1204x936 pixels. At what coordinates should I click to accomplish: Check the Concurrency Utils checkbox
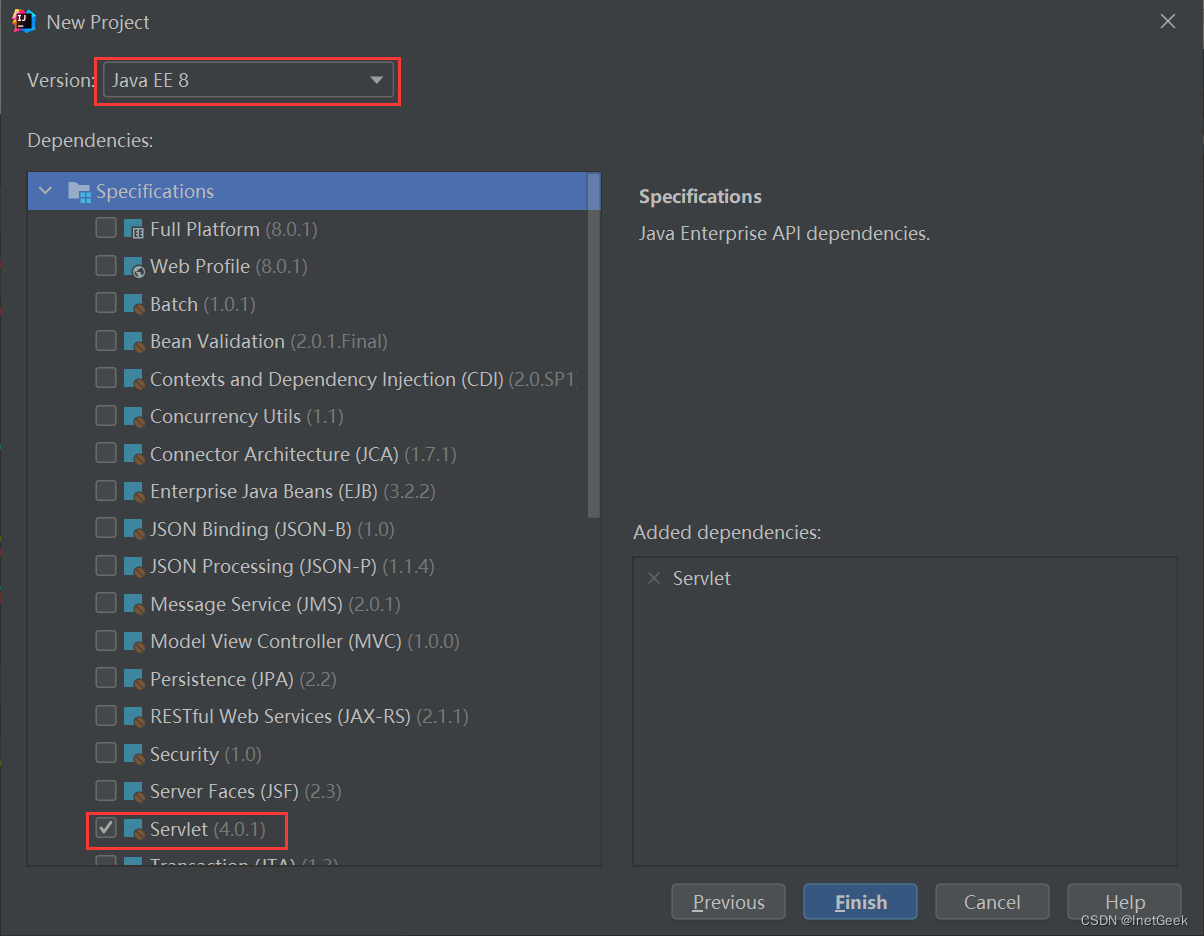click(x=106, y=416)
